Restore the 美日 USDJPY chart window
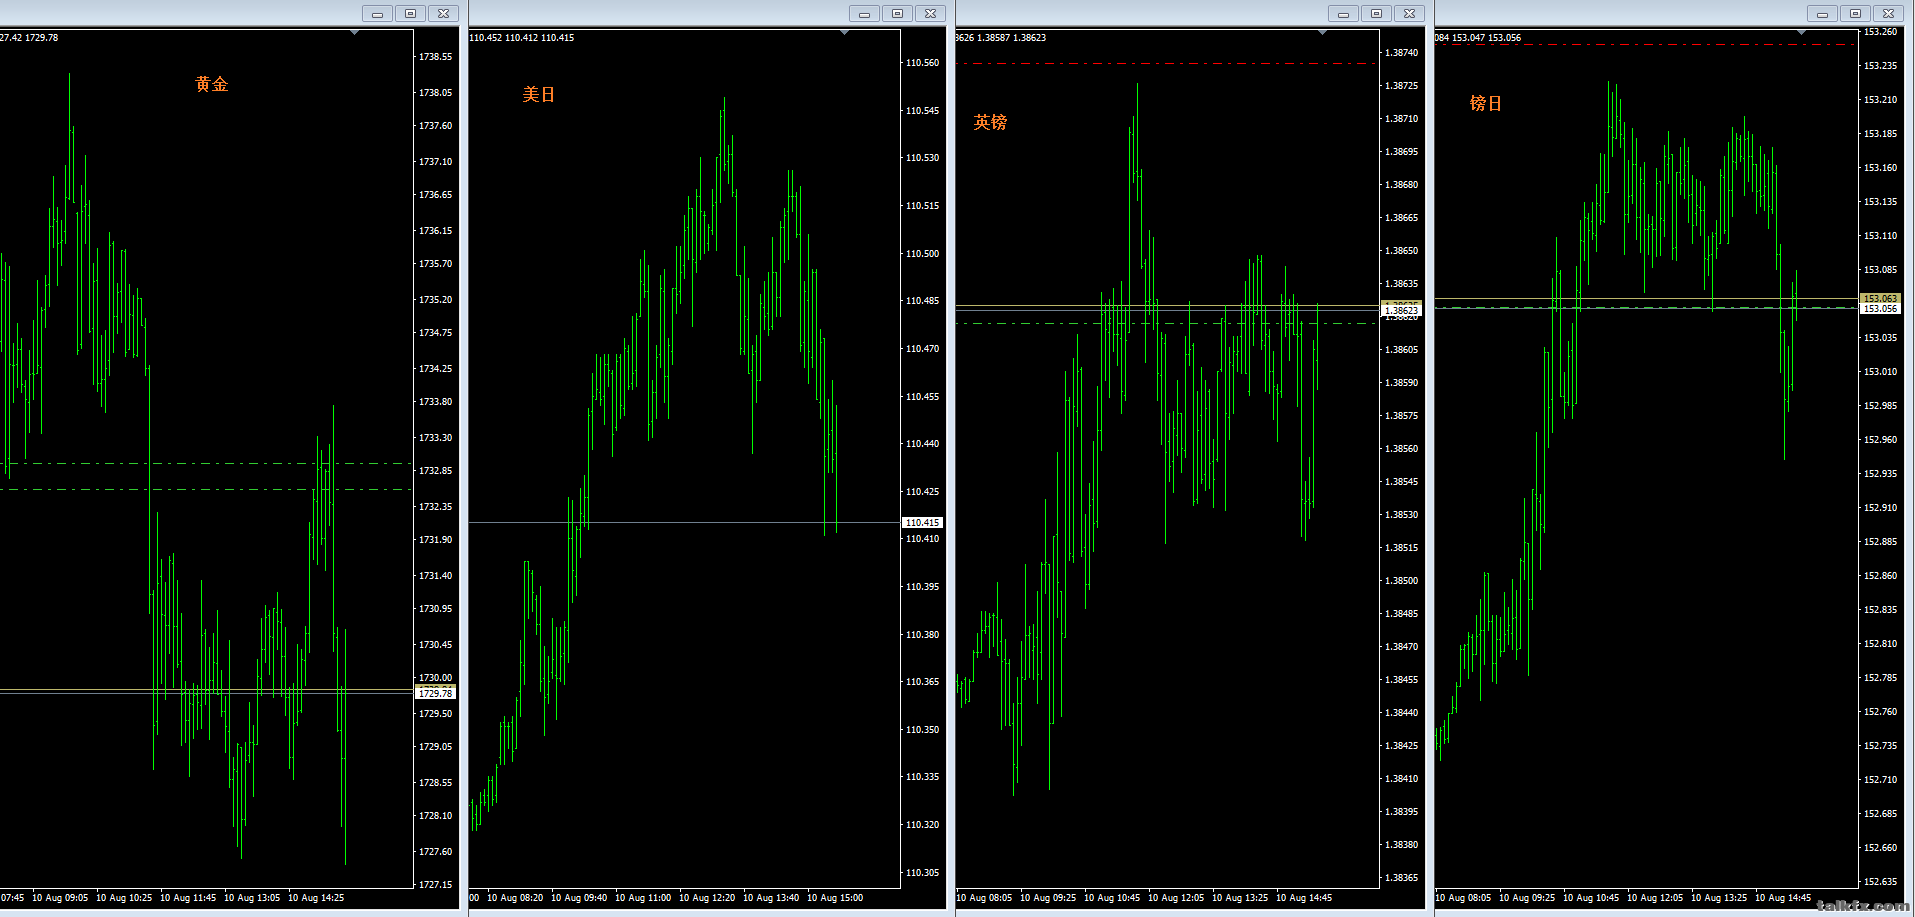 [897, 13]
